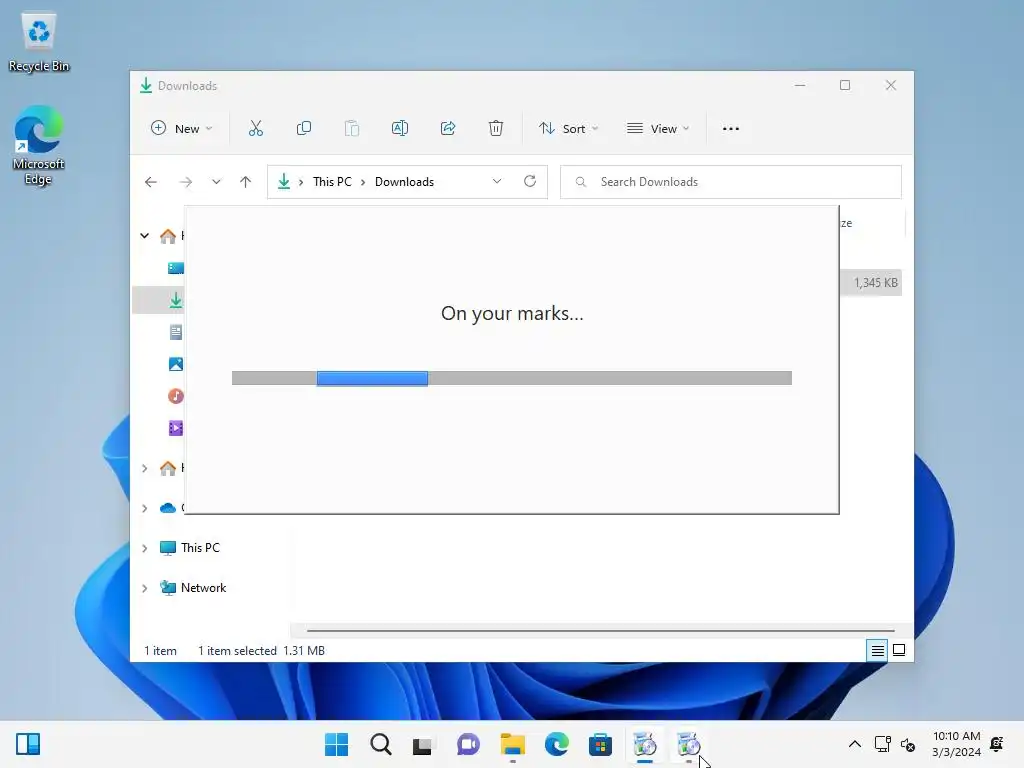Open clock and date 10:10 AM
This screenshot has width=1024, height=768.
point(957,744)
